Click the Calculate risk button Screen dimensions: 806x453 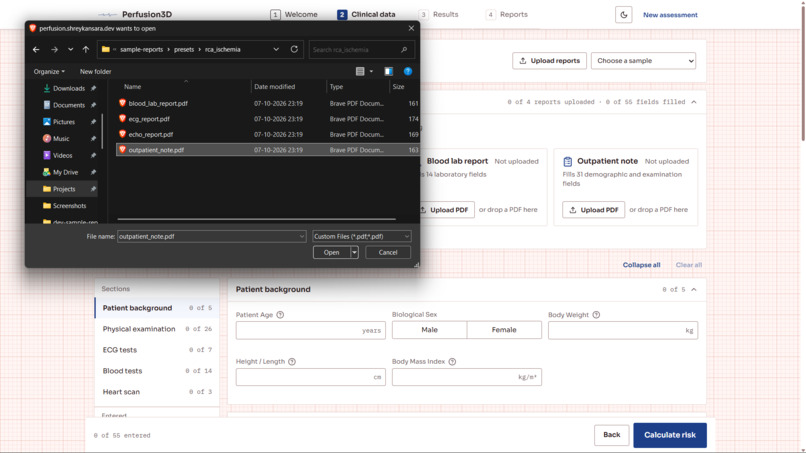tap(670, 435)
